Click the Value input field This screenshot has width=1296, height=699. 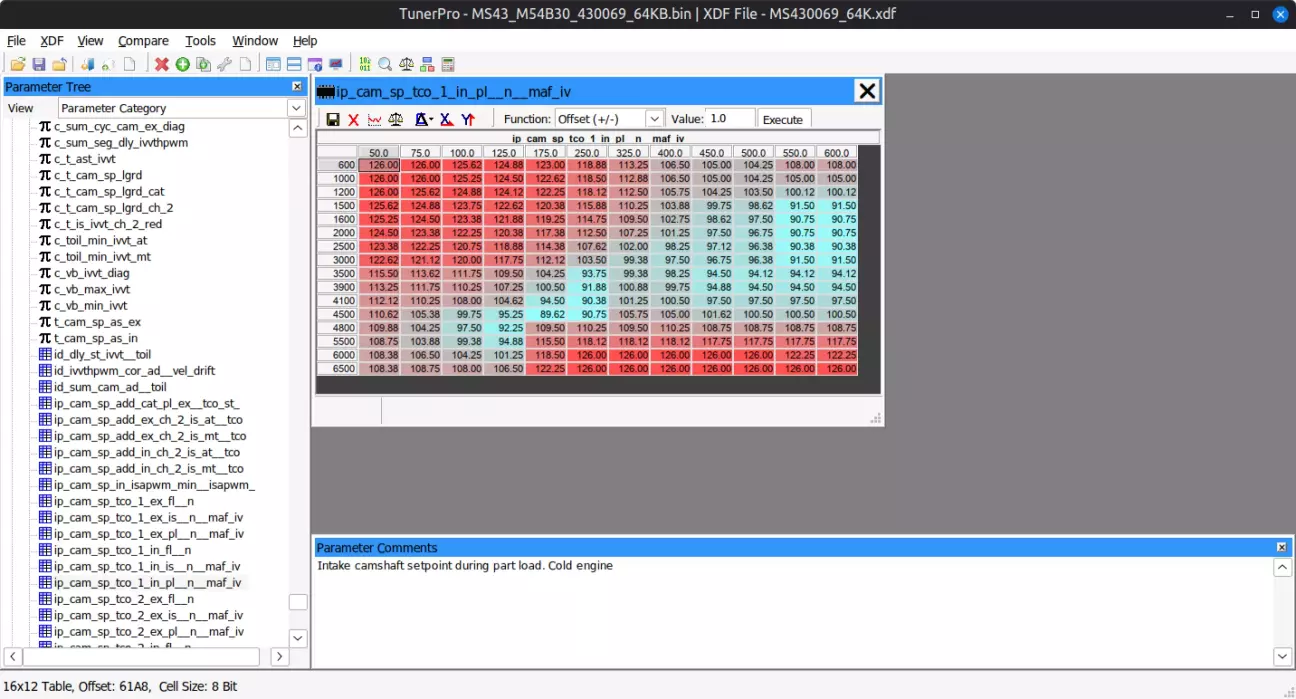[x=730, y=119]
